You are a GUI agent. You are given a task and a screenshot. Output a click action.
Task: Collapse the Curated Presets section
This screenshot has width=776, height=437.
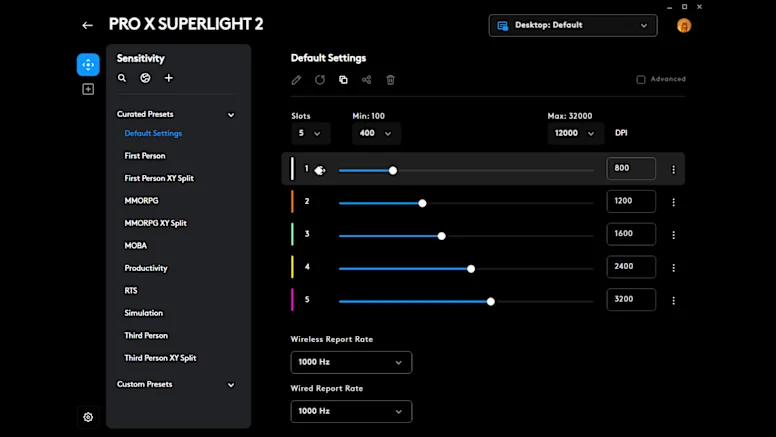[231, 115]
